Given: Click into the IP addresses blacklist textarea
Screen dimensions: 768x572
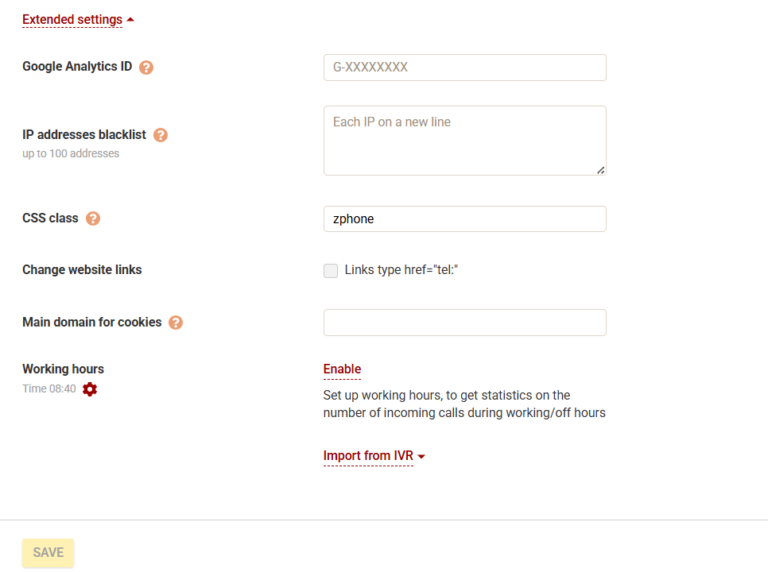Looking at the screenshot, I should tap(465, 141).
